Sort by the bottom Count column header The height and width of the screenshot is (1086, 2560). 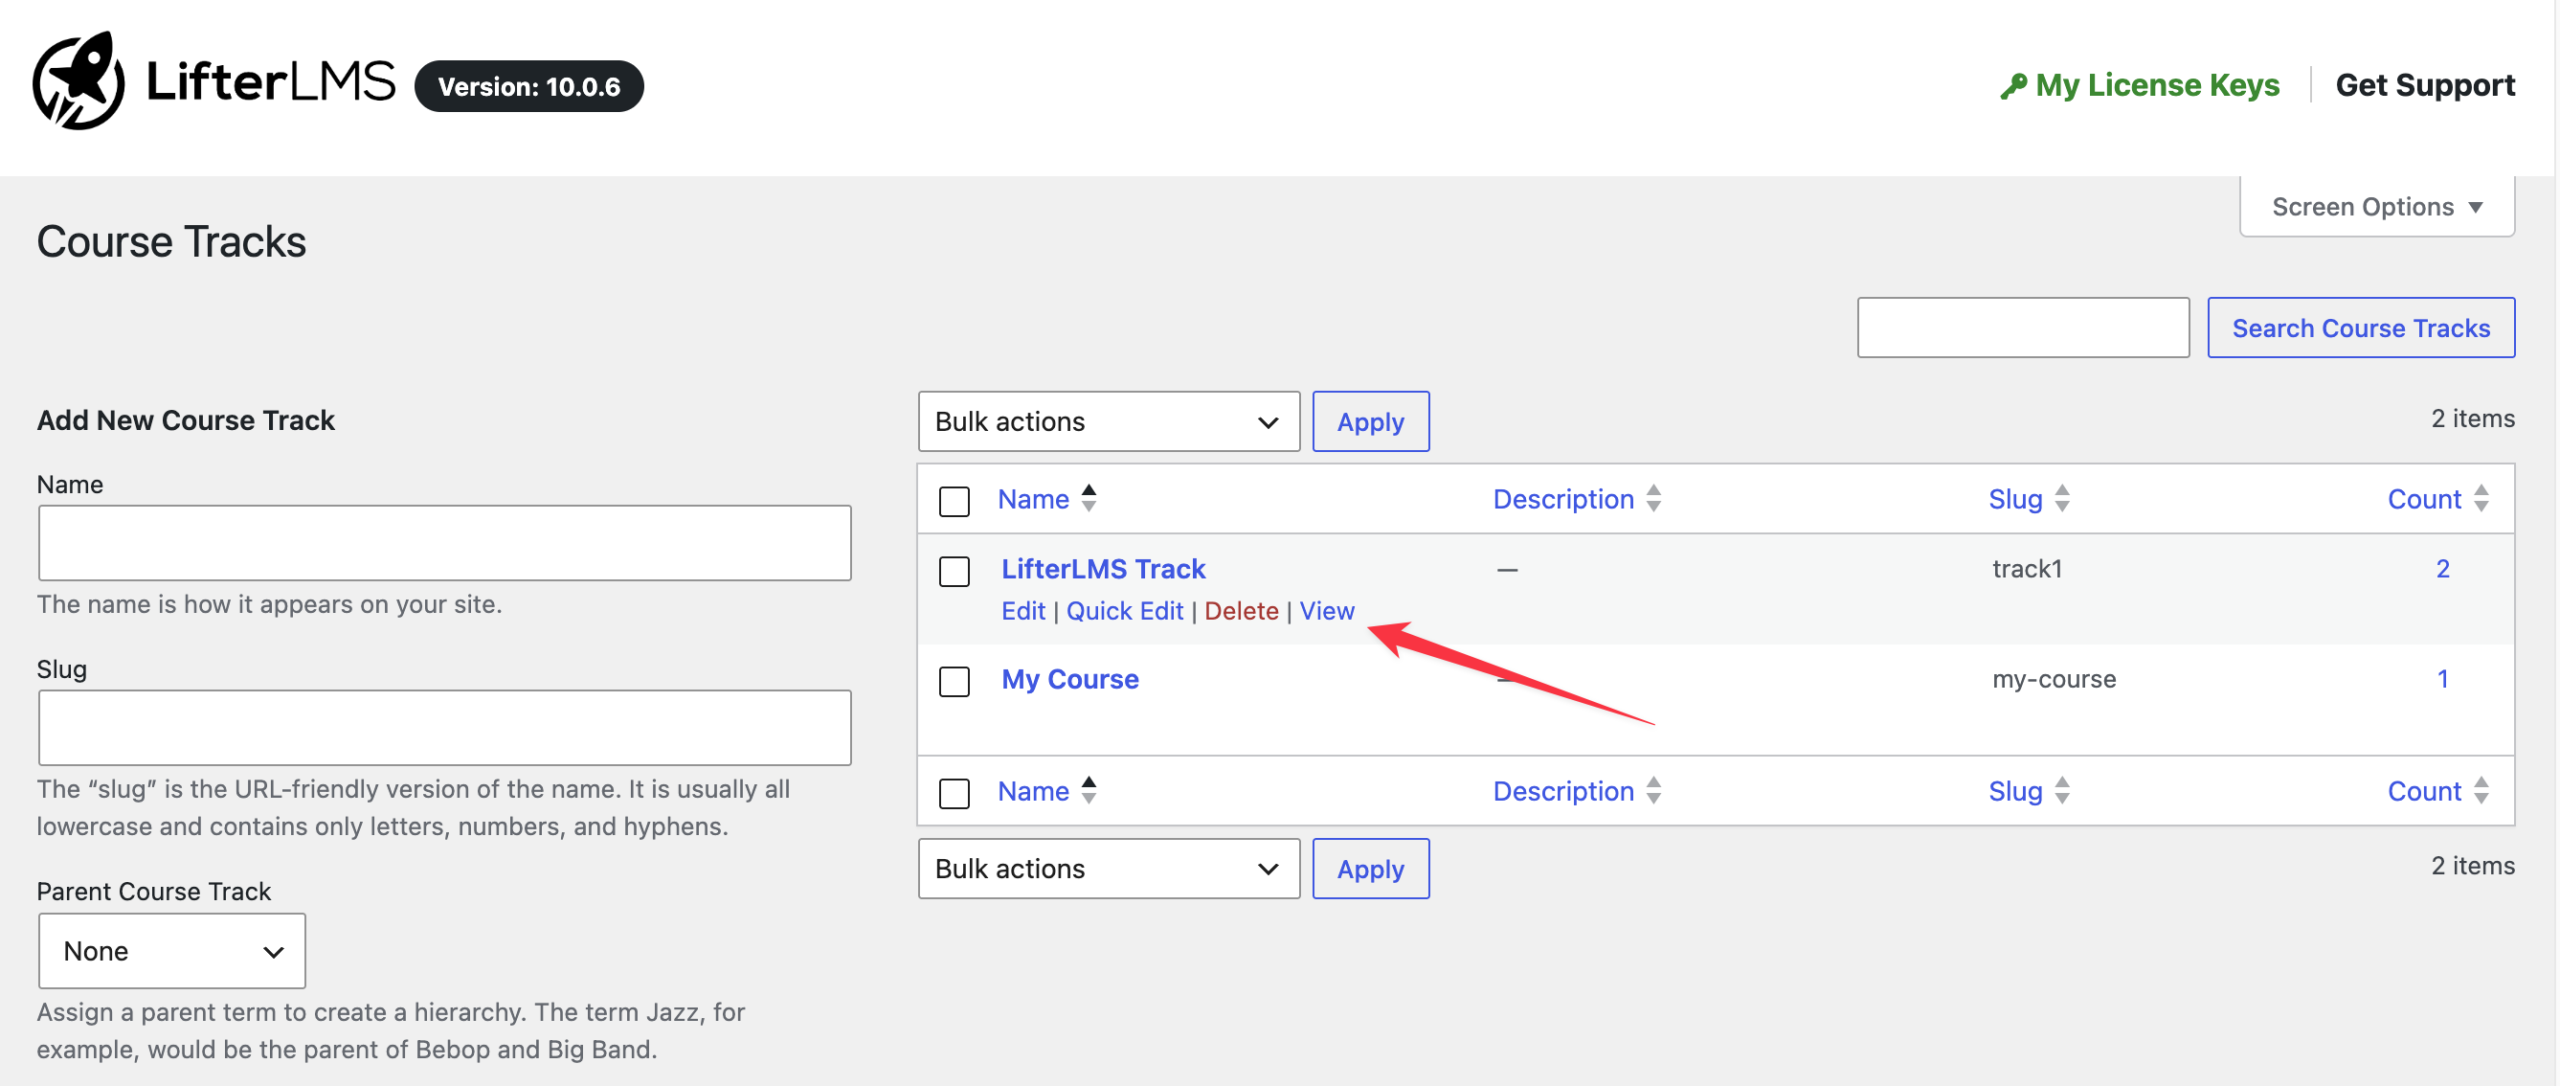[x=2424, y=791]
